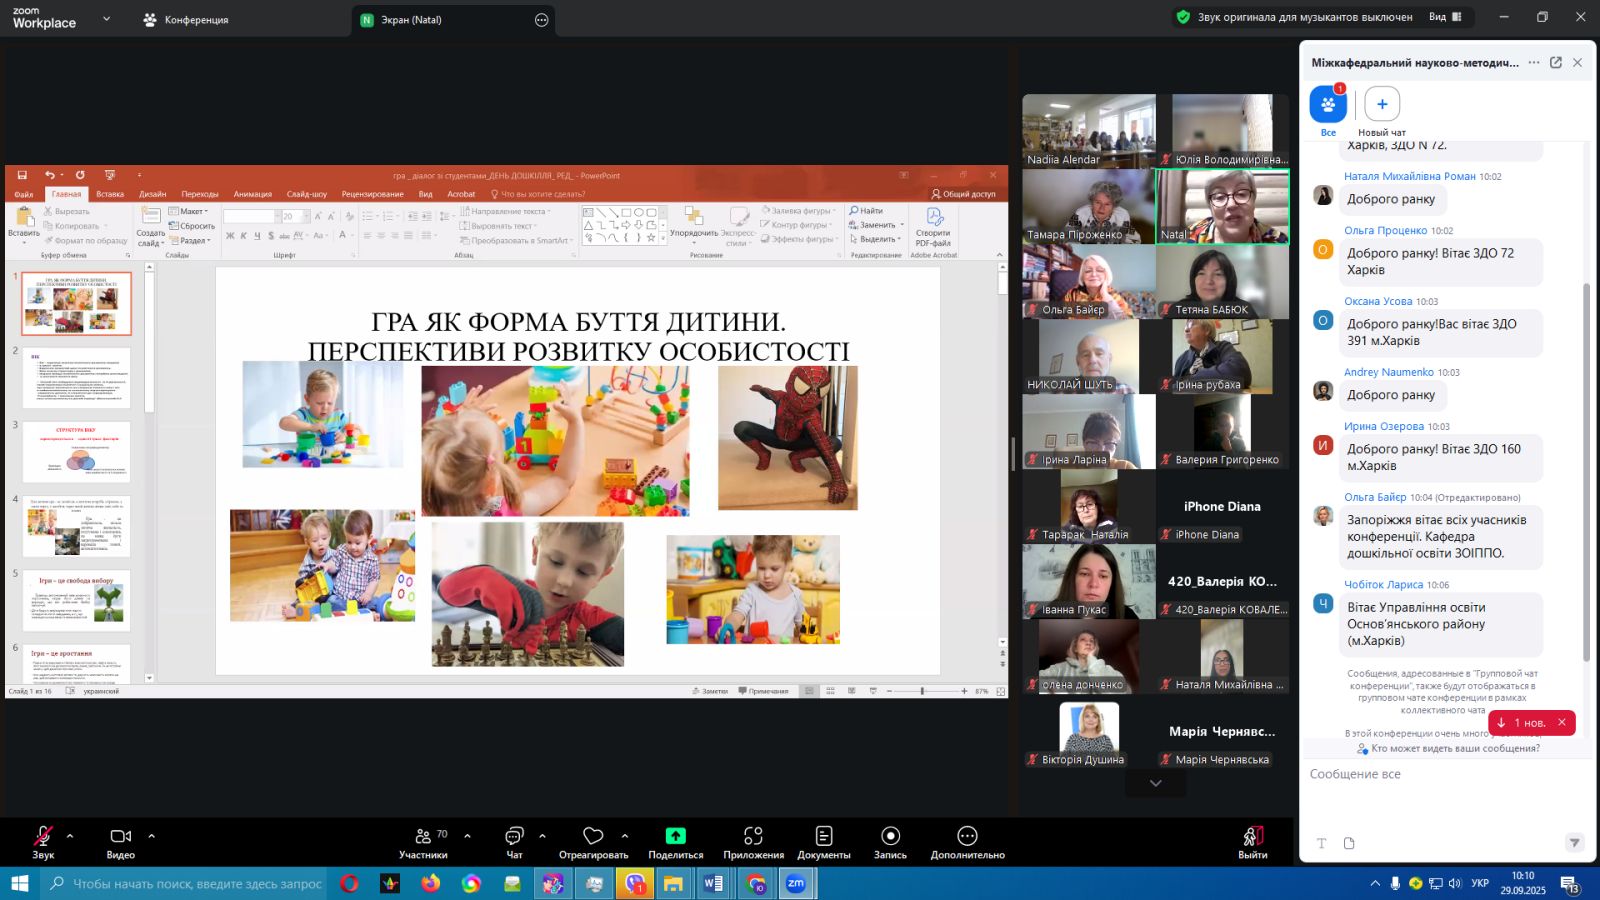The width and height of the screenshot is (1600, 900).
Task: Click the red Выйти leave button
Action: 1253,840
